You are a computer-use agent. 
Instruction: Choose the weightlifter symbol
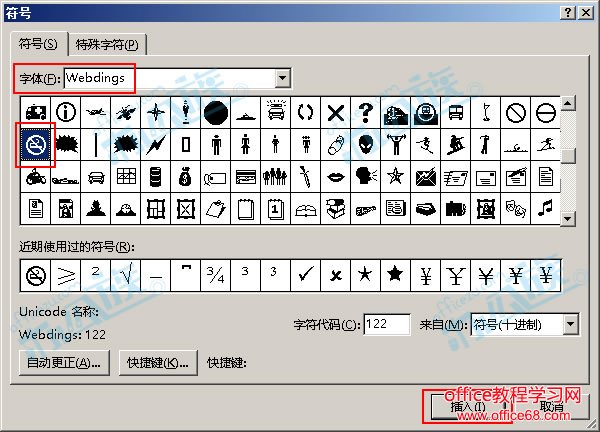coord(396,145)
